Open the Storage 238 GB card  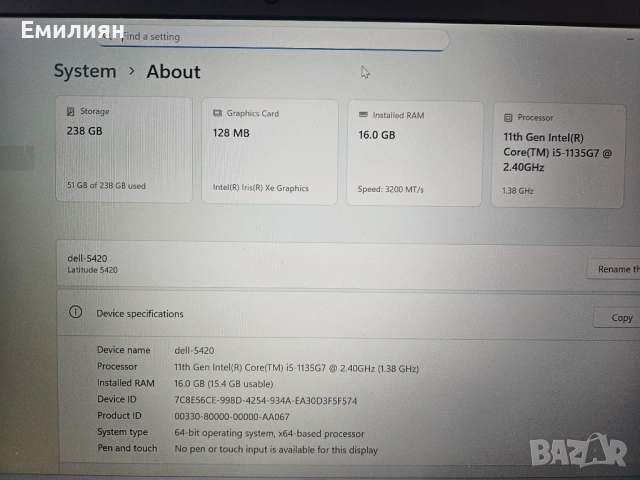tap(124, 149)
